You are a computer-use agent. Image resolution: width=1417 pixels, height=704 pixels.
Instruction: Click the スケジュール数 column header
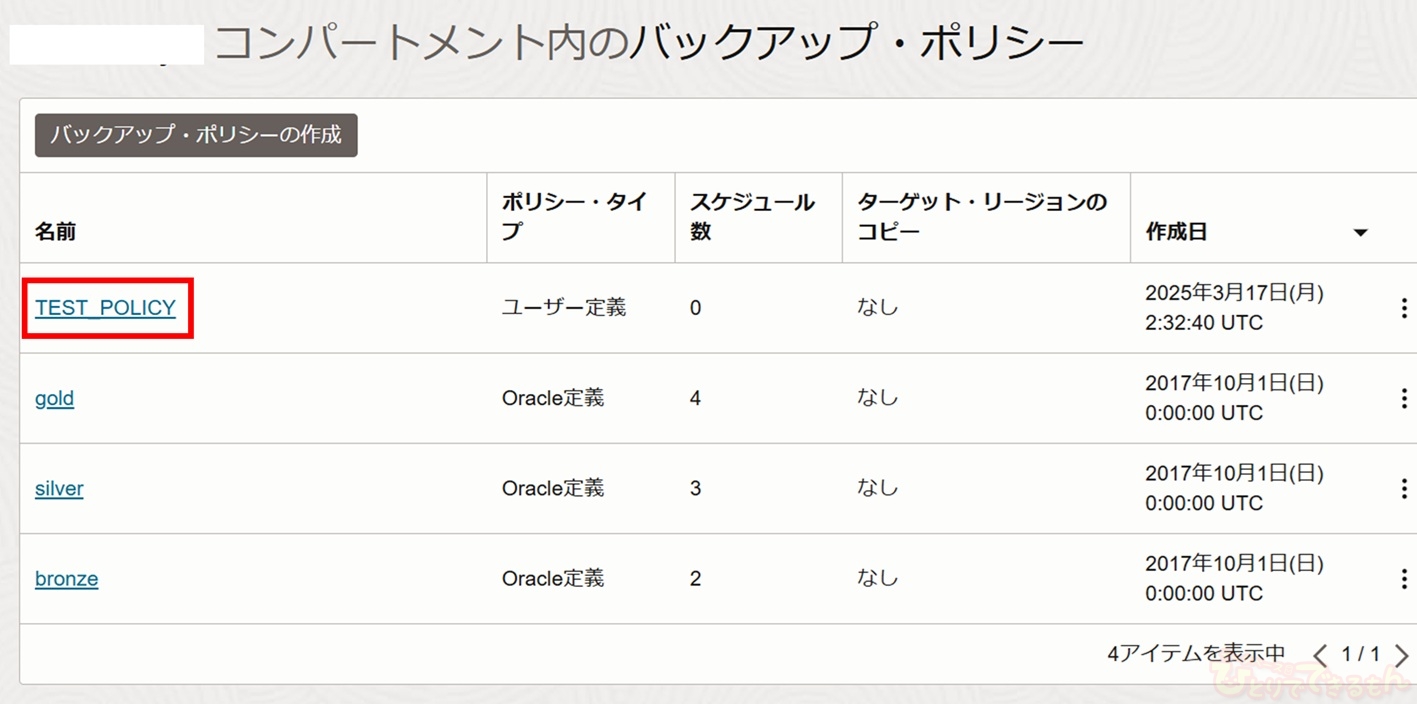point(752,217)
